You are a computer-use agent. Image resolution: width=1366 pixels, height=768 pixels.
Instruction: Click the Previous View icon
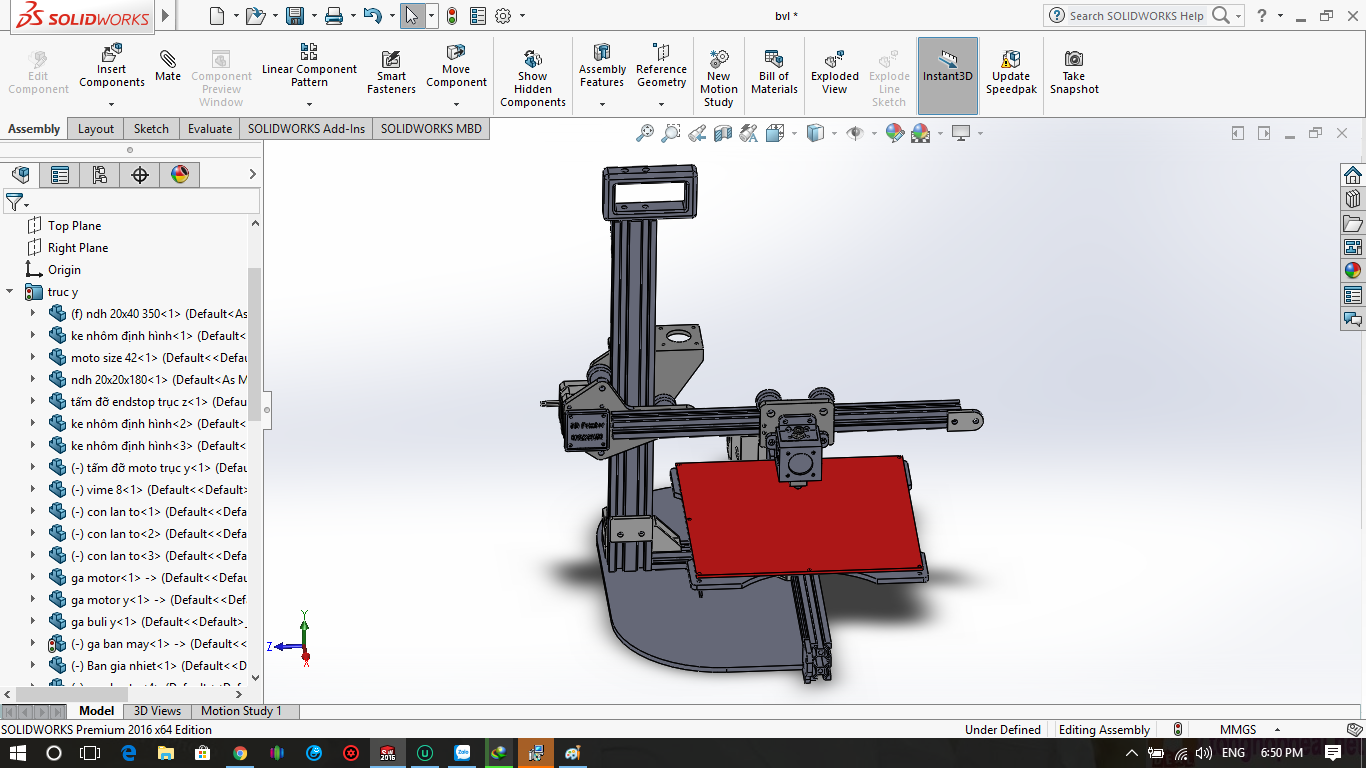[697, 133]
